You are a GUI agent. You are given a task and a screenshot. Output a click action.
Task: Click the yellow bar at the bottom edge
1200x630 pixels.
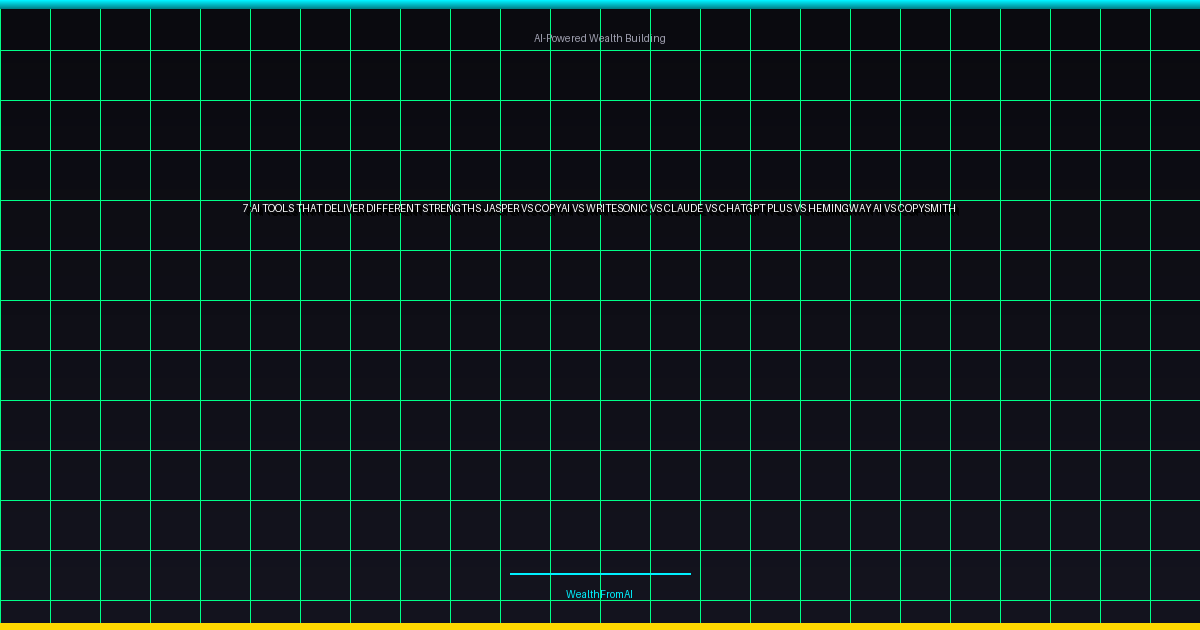pos(600,626)
